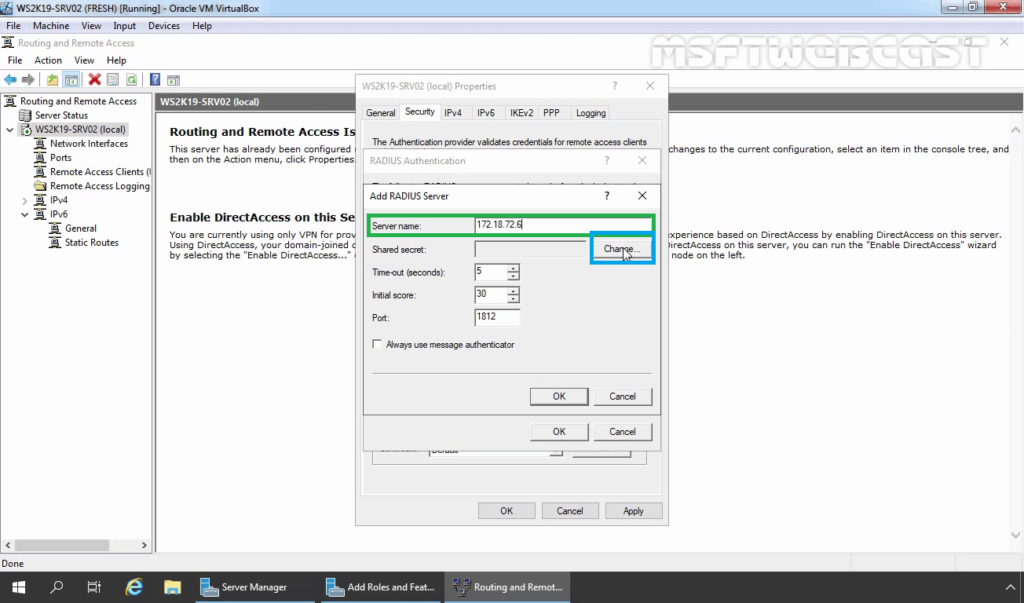The height and width of the screenshot is (603, 1024).
Task: Cancel the Add RADIUS Server dialog
Action: click(x=622, y=397)
